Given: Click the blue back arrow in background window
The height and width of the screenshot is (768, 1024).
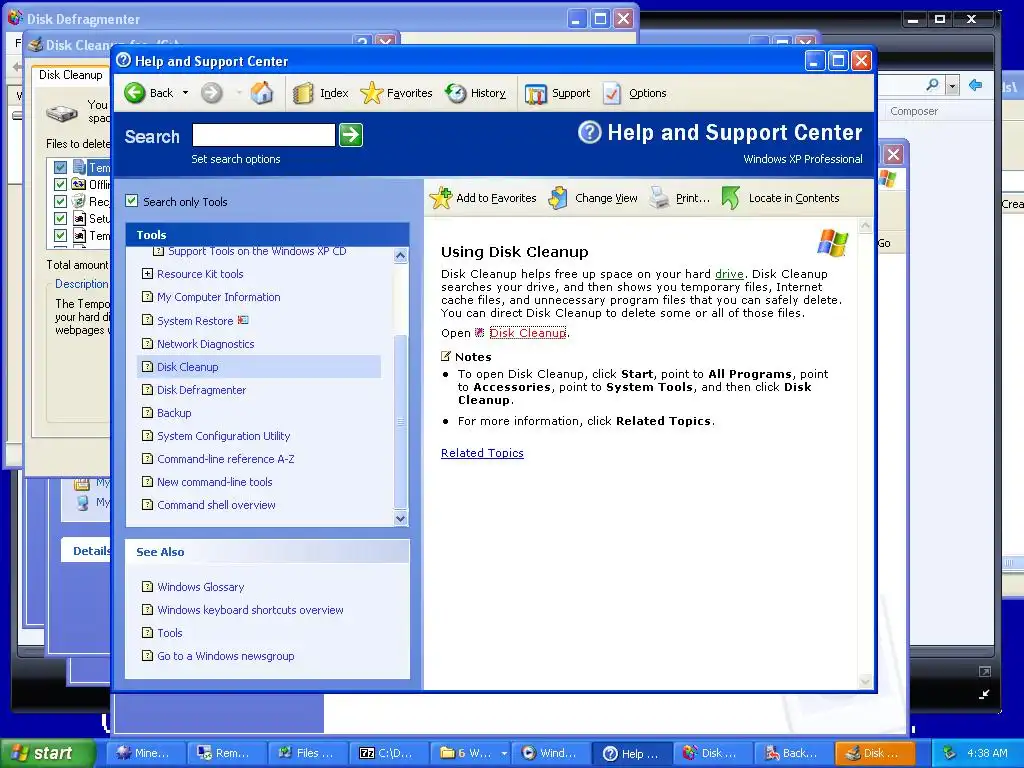Looking at the screenshot, I should coord(976,85).
